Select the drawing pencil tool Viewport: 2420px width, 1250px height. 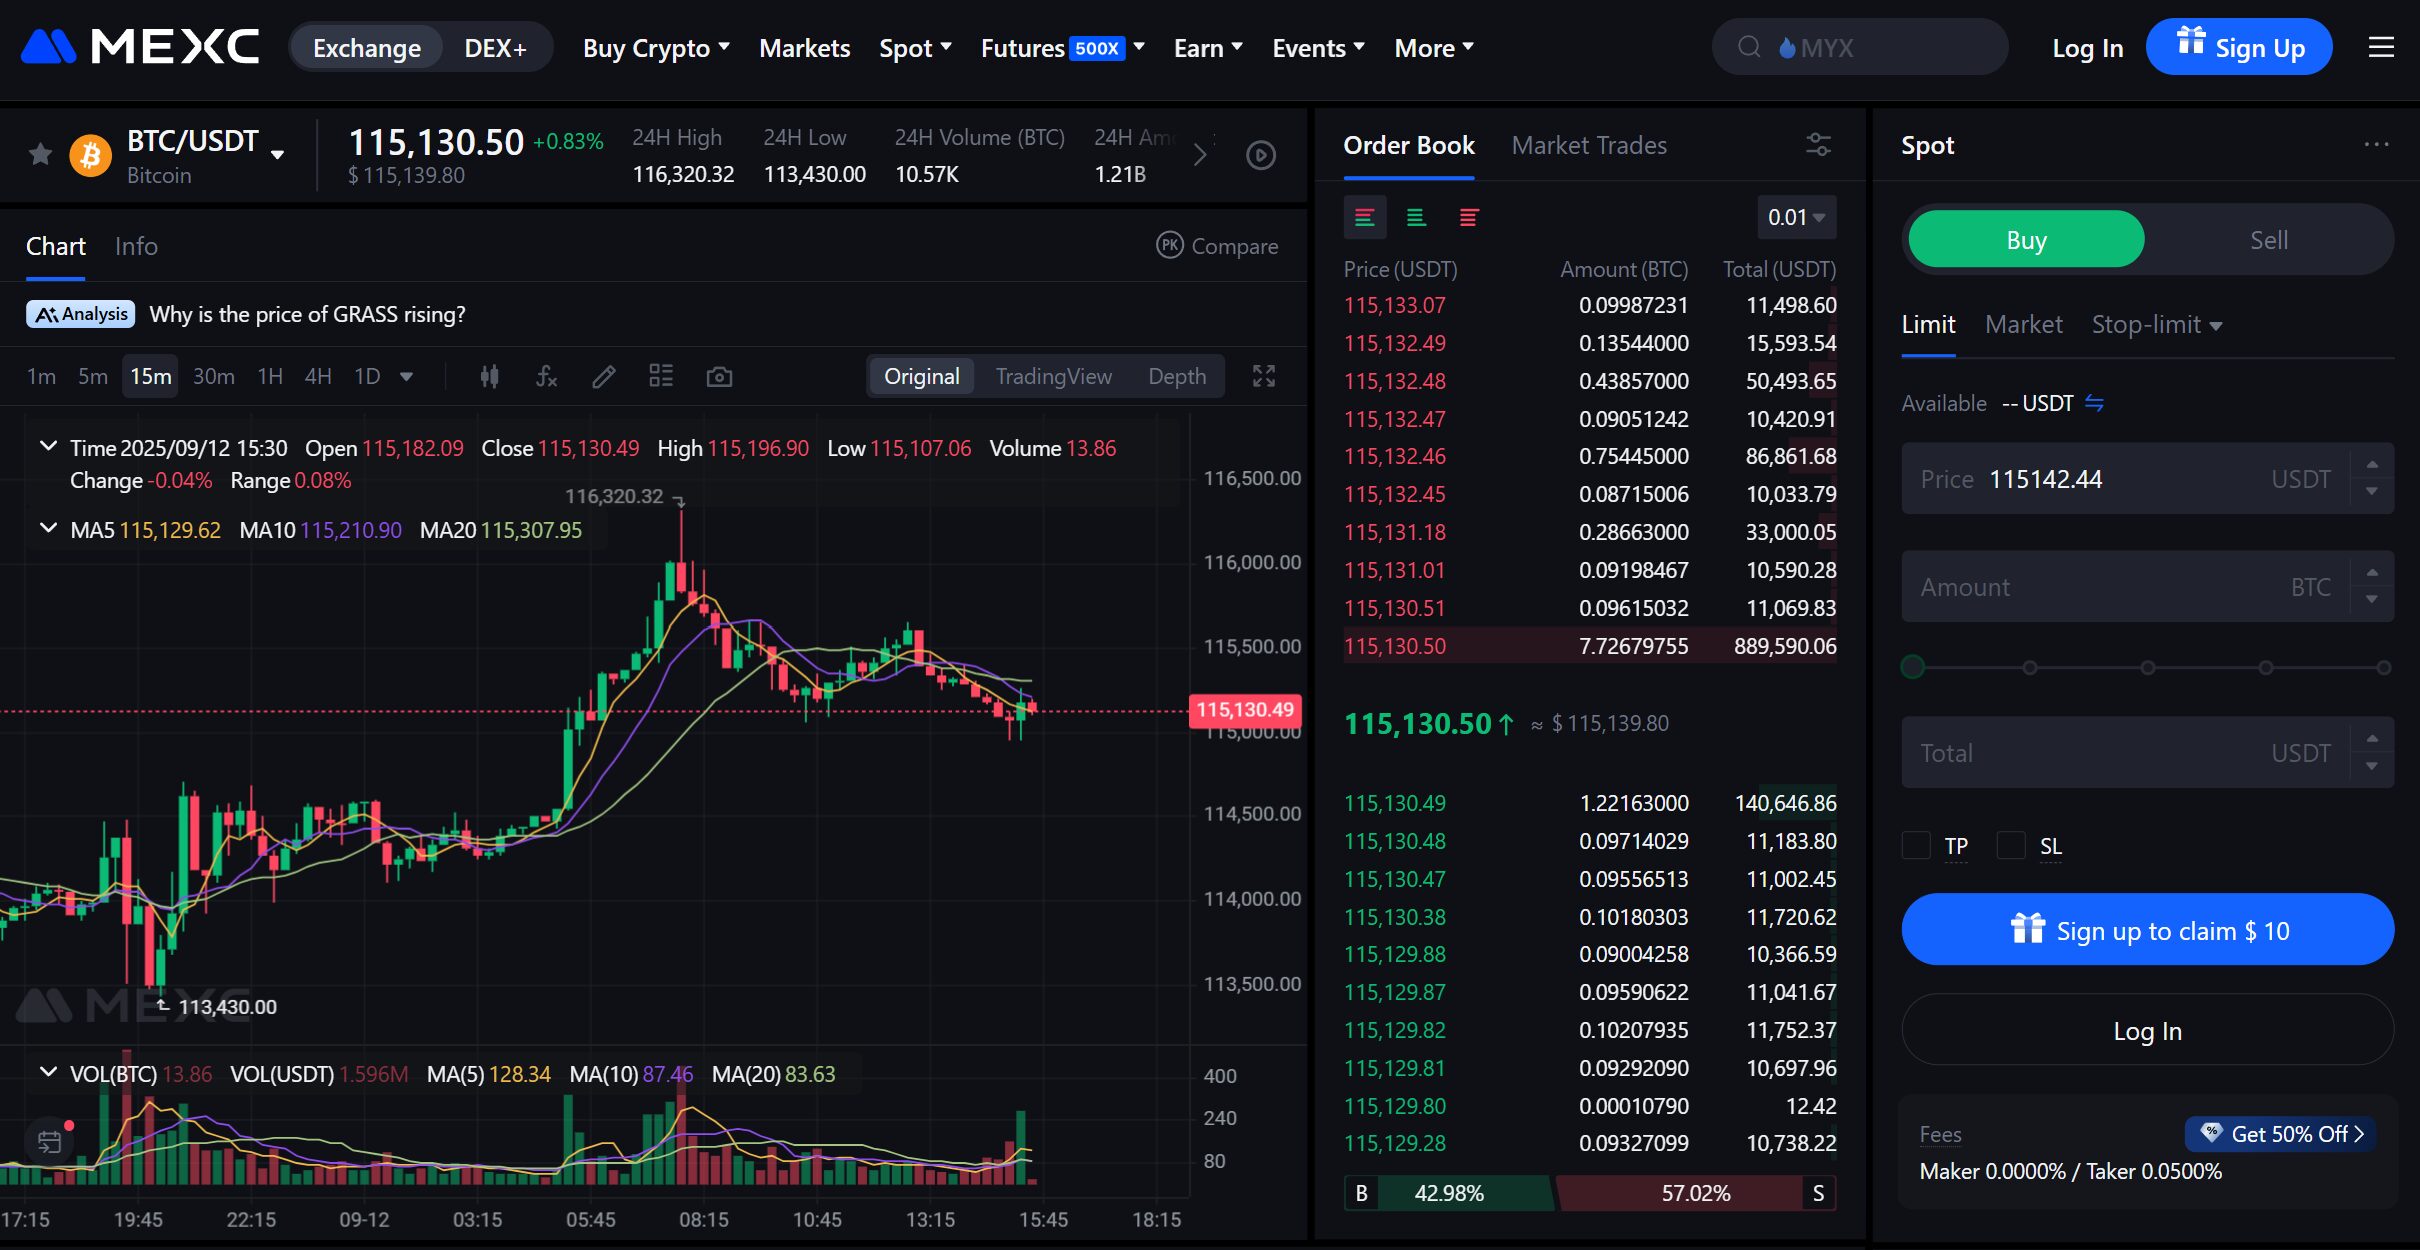(x=603, y=376)
